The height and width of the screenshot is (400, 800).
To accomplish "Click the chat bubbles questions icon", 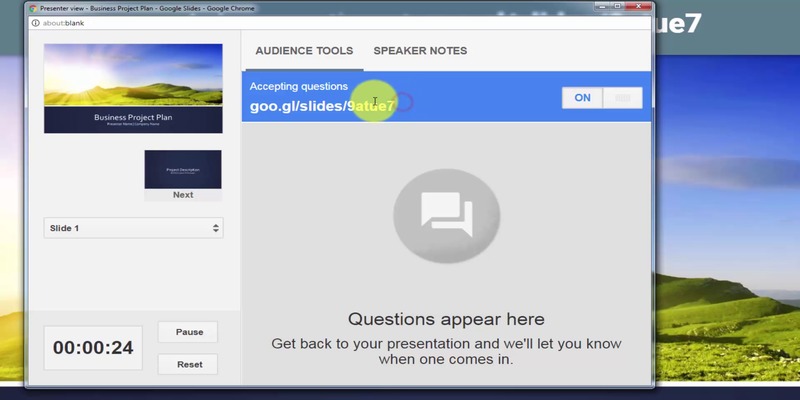I will click(x=446, y=209).
